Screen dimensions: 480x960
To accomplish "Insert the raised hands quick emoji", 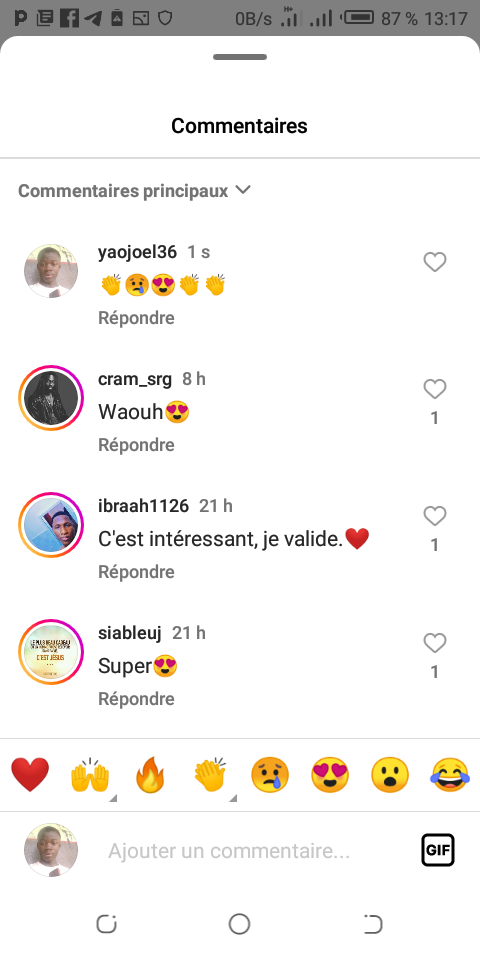I will (x=90, y=775).
